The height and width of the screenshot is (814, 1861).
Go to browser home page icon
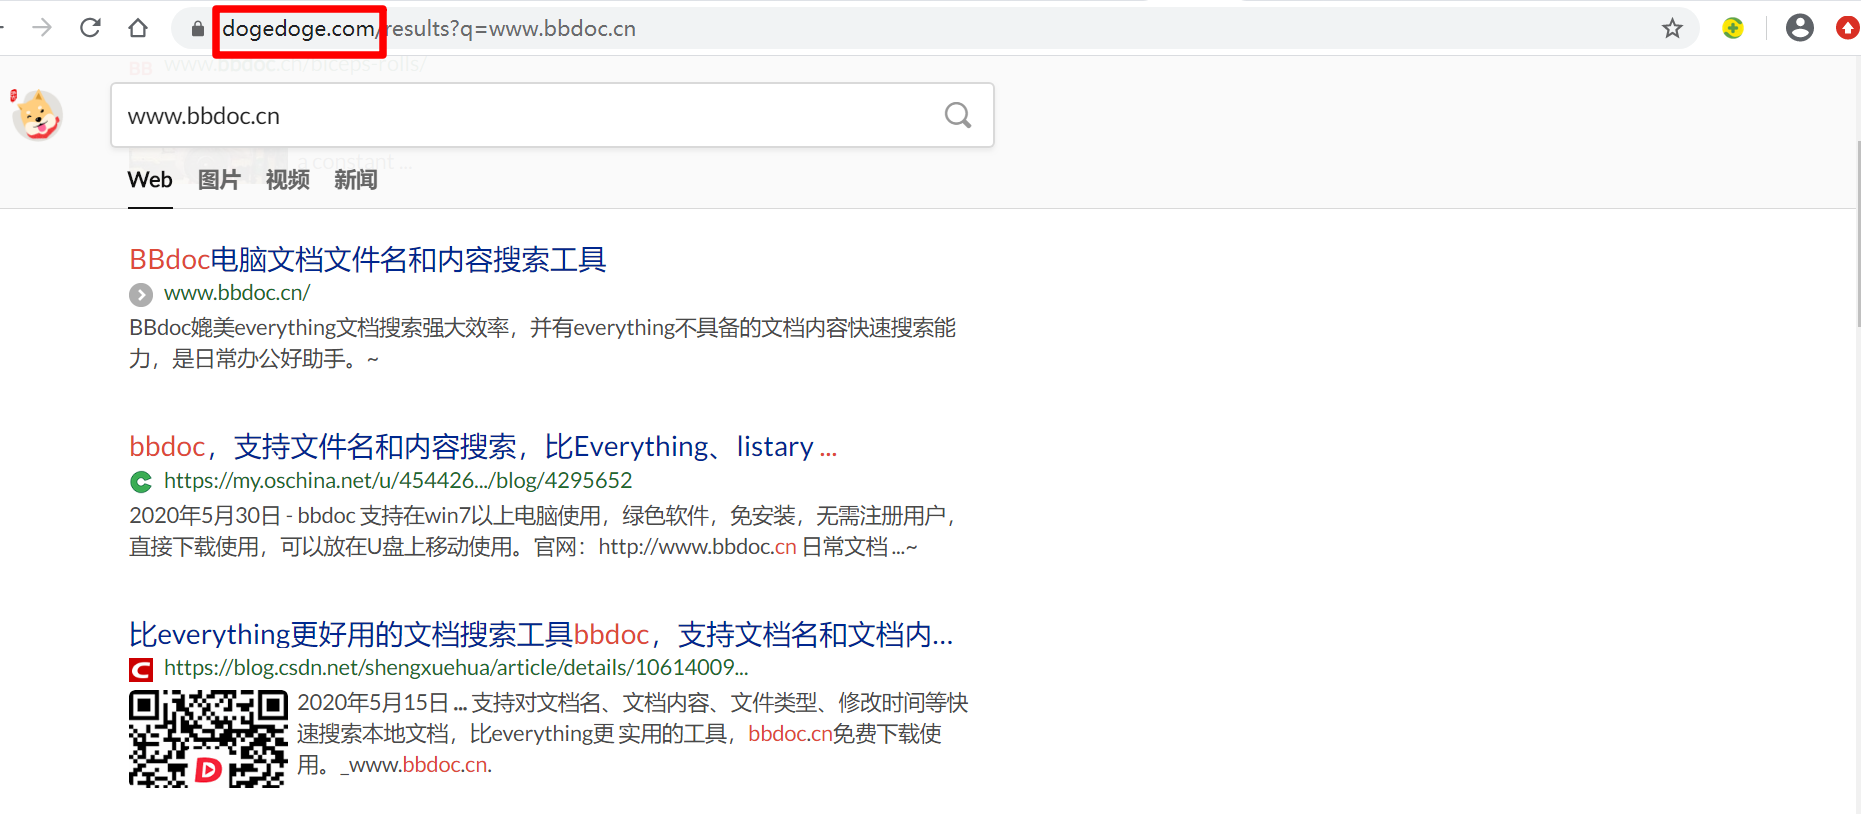(138, 28)
